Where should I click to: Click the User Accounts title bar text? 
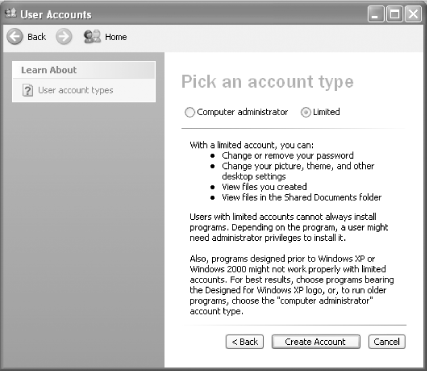56,14
